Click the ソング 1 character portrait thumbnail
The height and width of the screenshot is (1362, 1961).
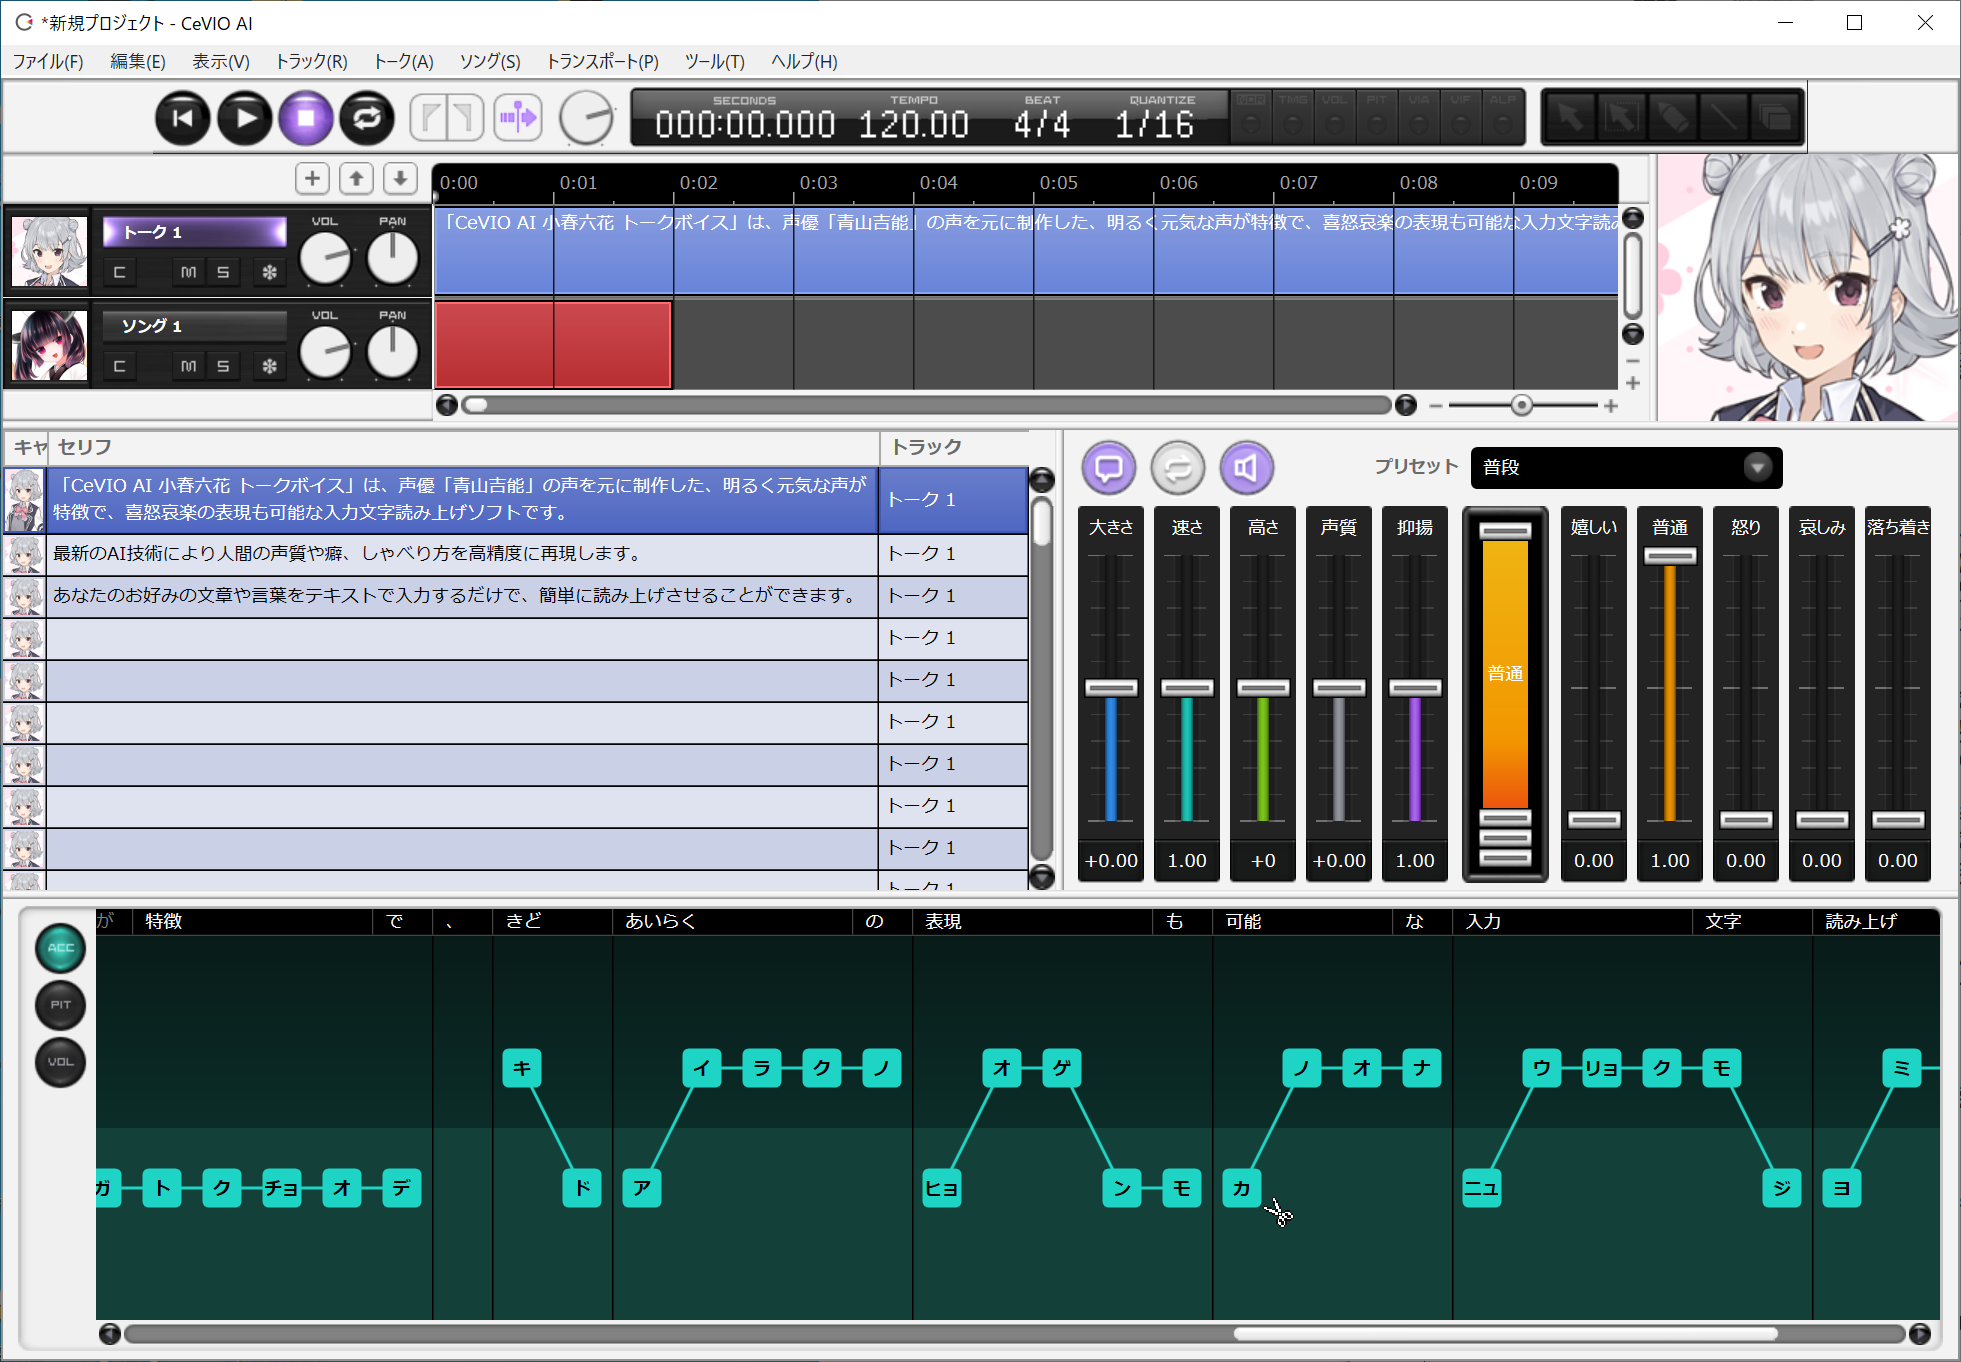pos(49,345)
